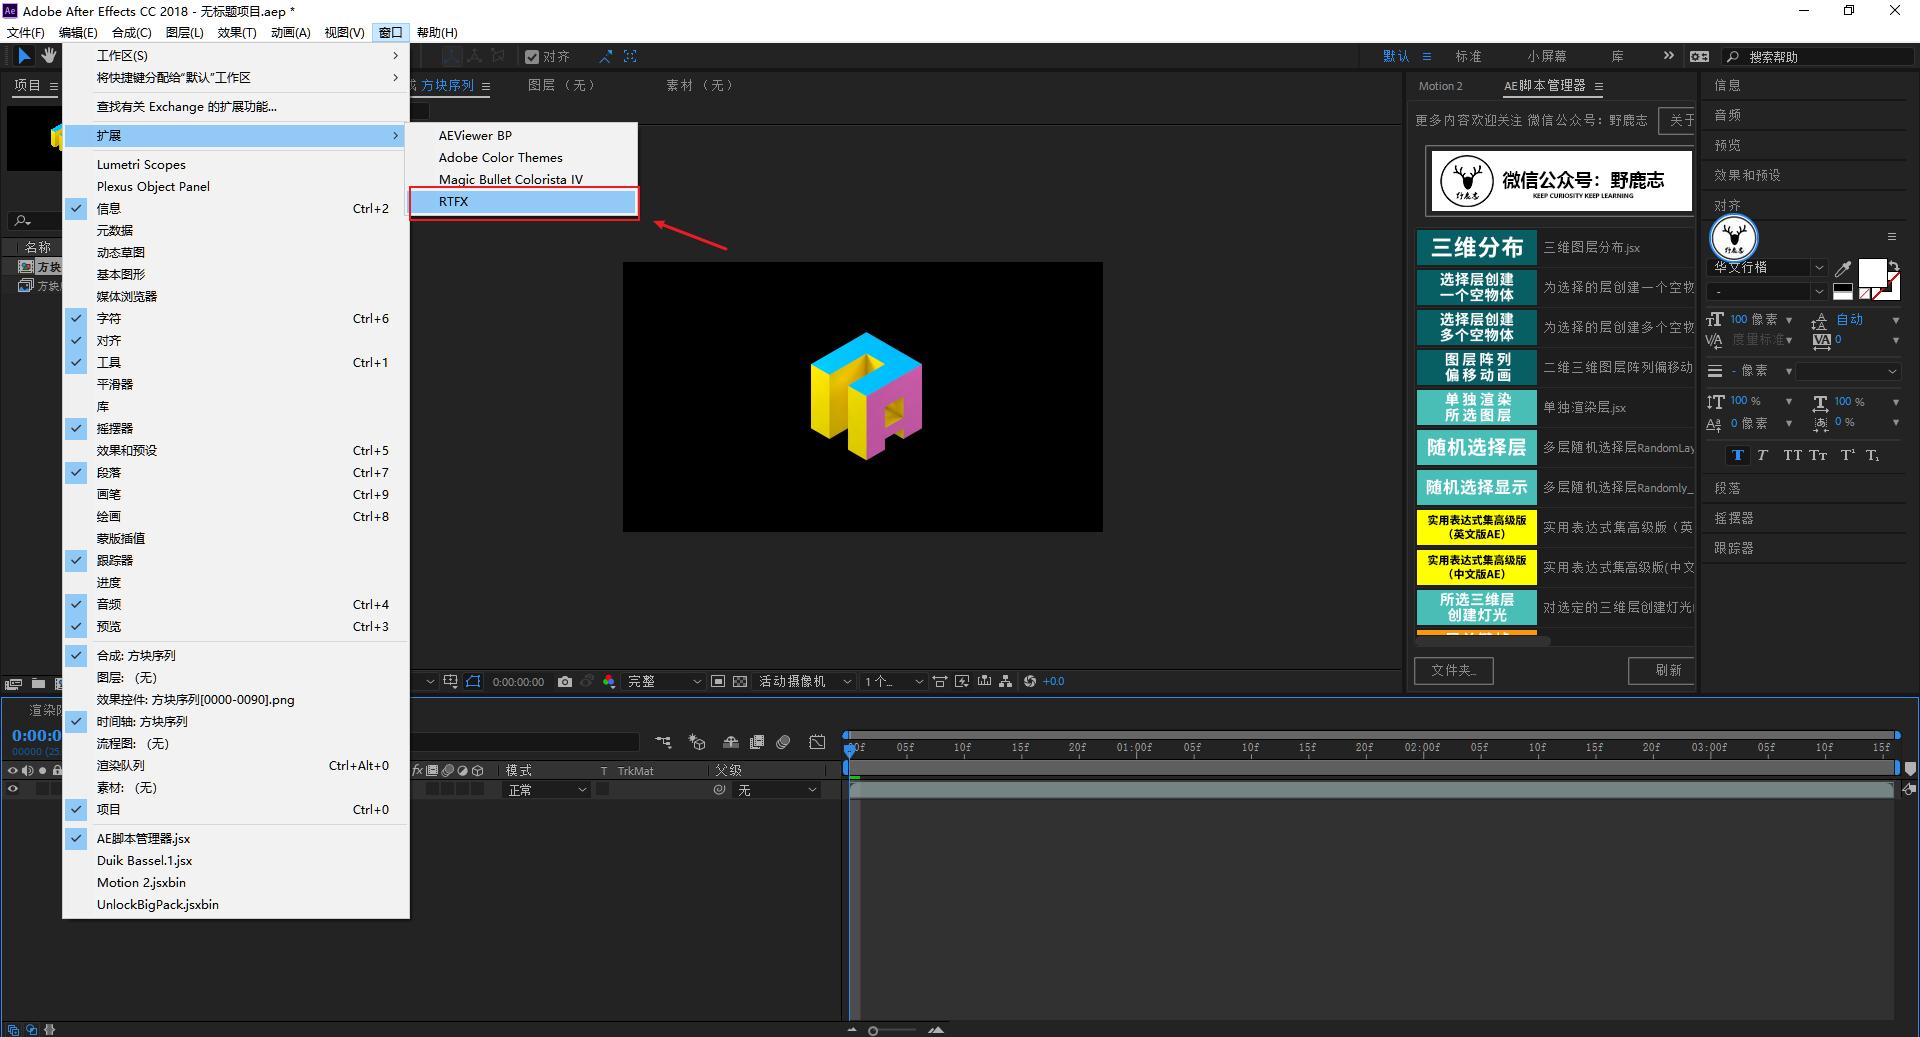
Task: Open the timeline Graph Editor icon
Action: pos(817,742)
